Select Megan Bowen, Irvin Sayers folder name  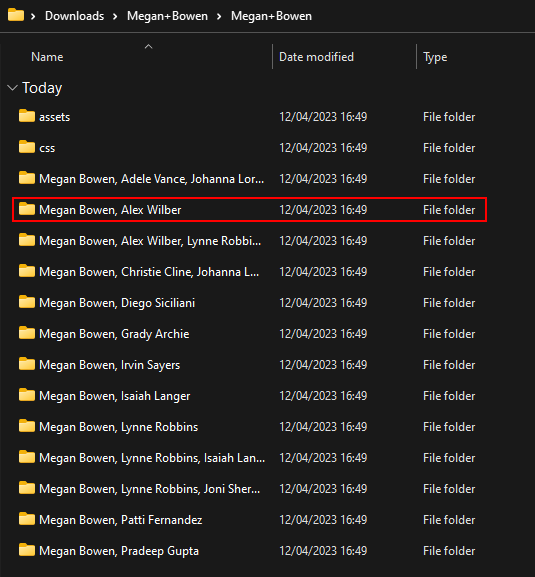(110, 365)
